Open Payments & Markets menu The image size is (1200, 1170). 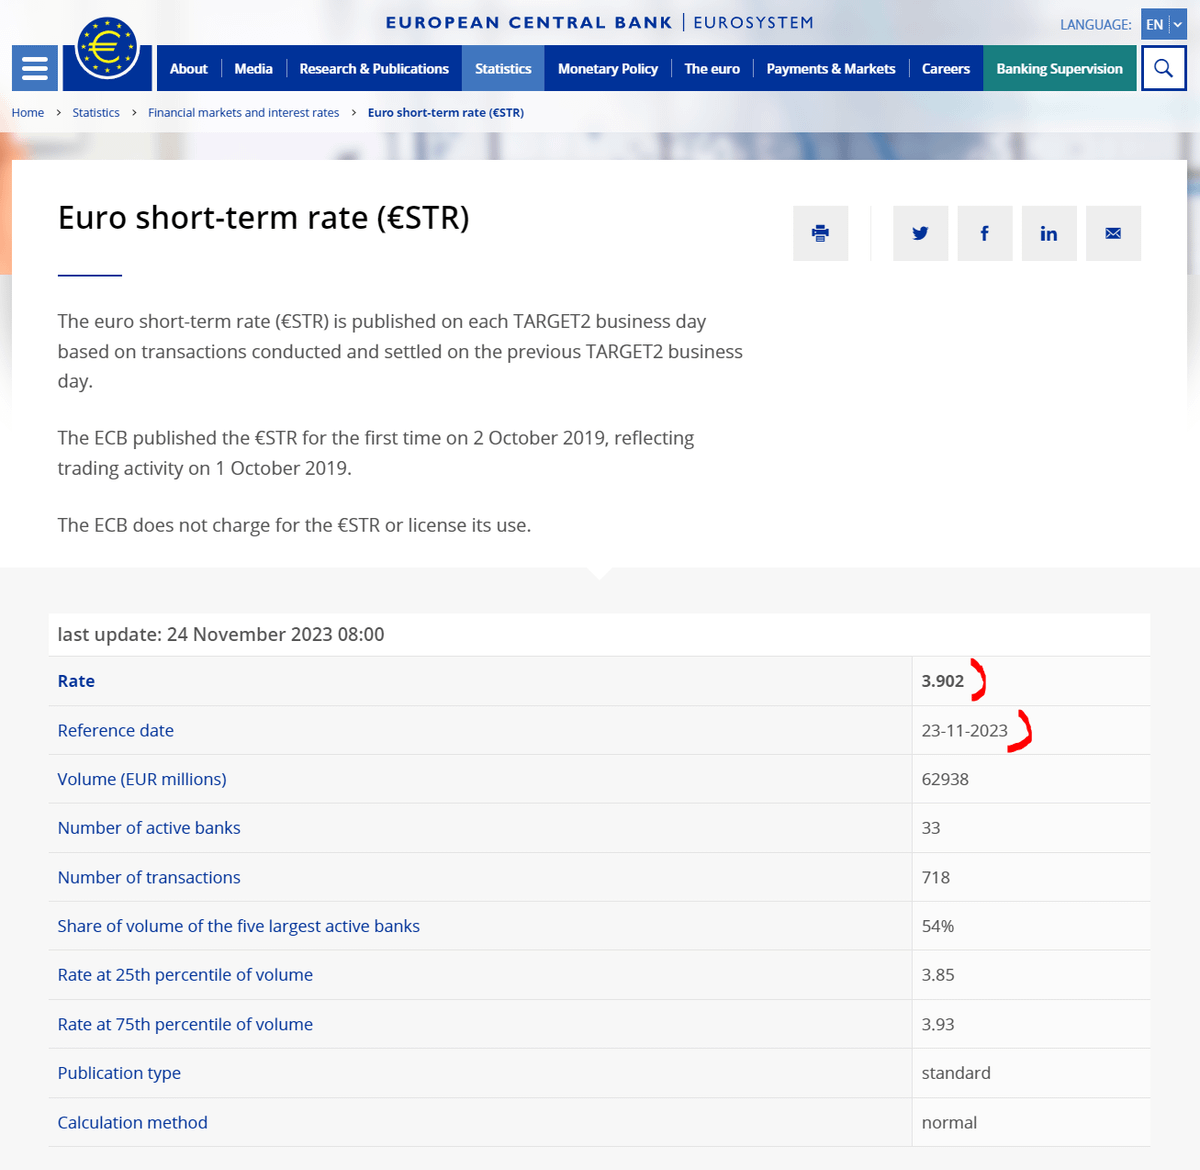[x=830, y=68]
